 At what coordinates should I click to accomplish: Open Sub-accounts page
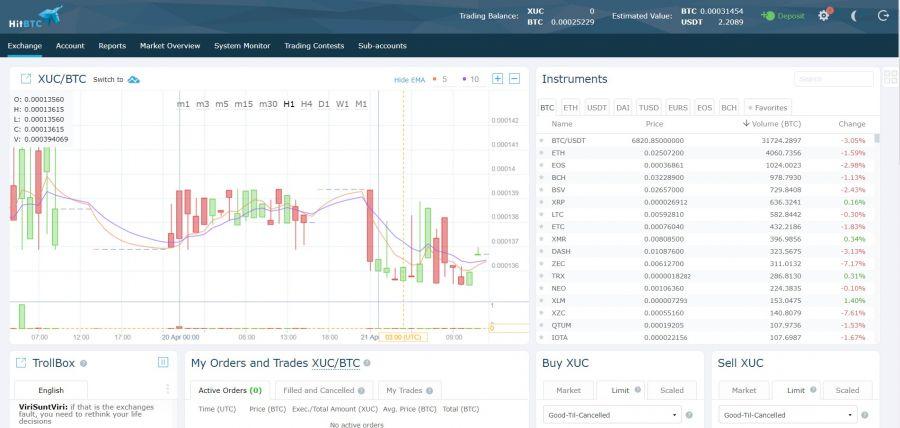click(382, 46)
